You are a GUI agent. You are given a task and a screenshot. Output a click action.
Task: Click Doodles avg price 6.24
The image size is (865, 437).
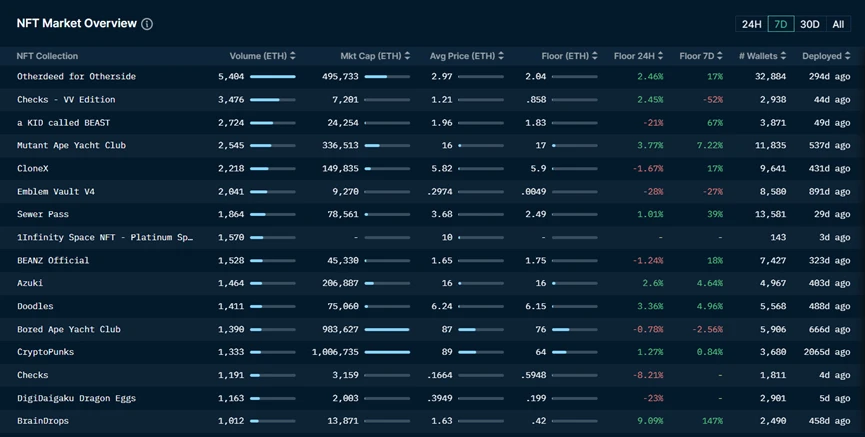pyautogui.click(x=442, y=306)
